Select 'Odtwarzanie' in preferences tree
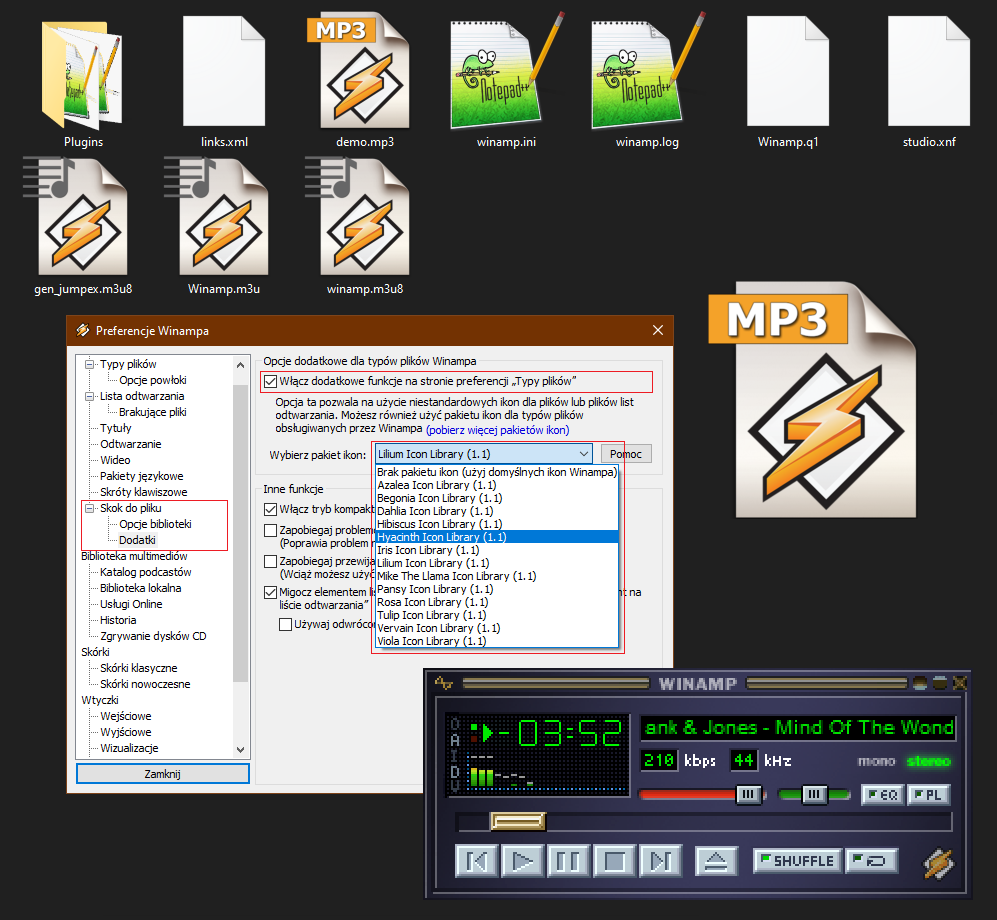The image size is (997, 920). click(130, 444)
